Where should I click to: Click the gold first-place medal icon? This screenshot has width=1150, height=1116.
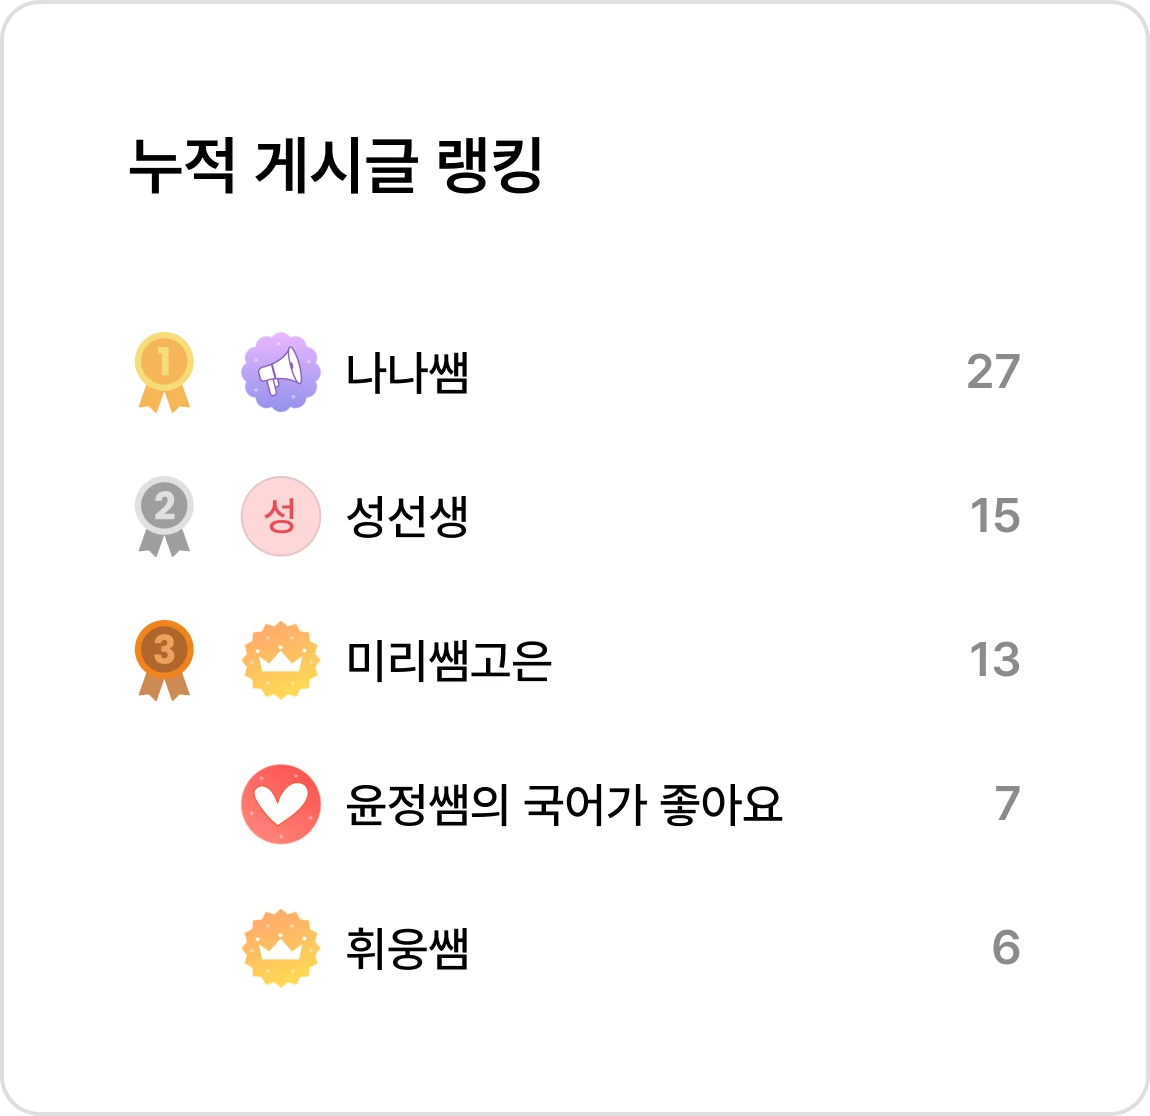click(x=164, y=372)
